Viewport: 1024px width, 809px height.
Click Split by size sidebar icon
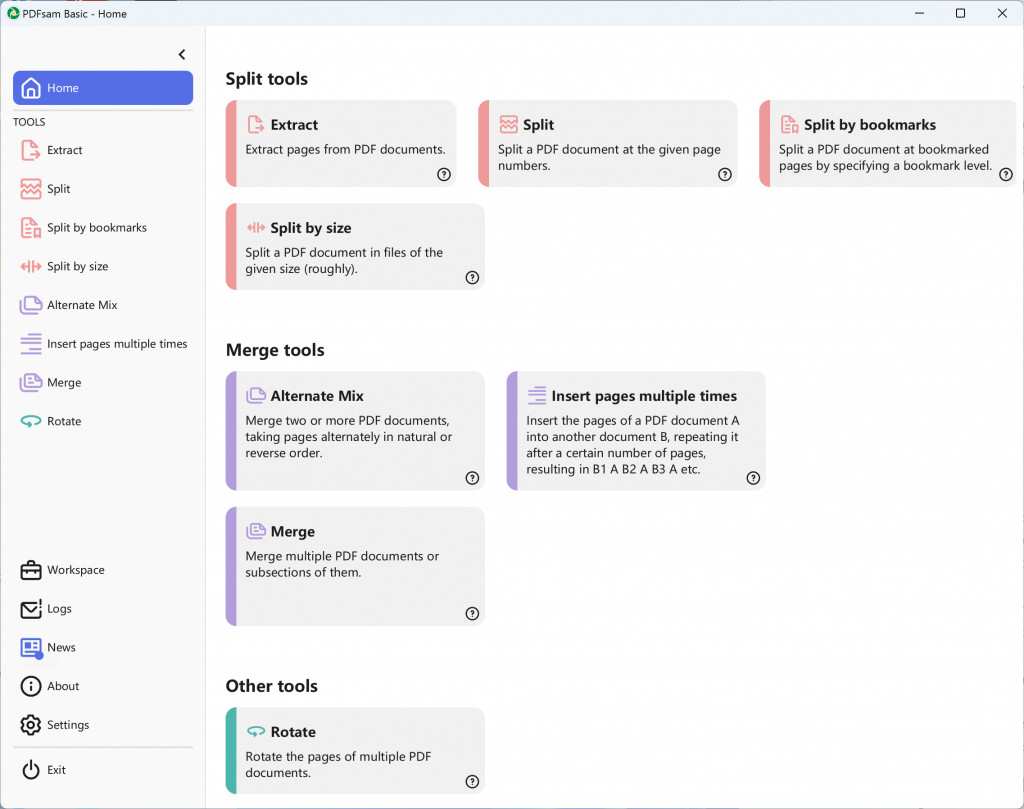tap(31, 266)
